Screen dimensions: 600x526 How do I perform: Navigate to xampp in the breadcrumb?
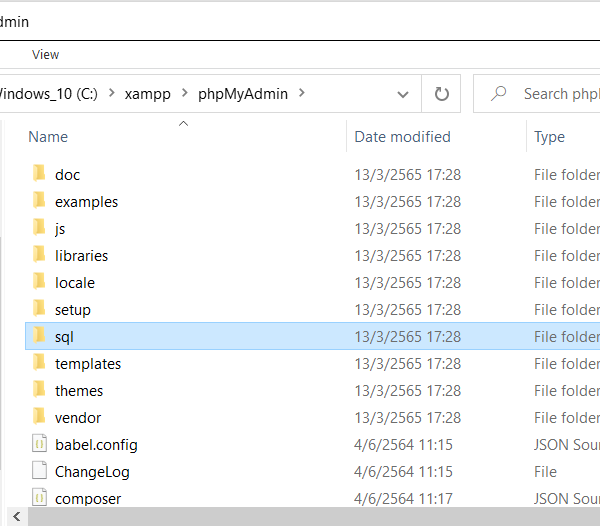pyautogui.click(x=148, y=94)
